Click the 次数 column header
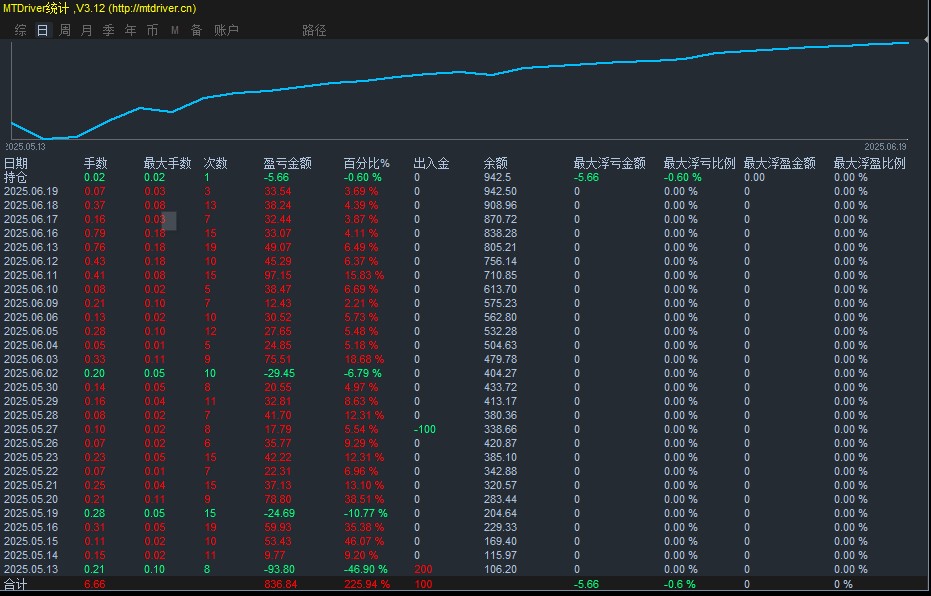 coord(216,163)
